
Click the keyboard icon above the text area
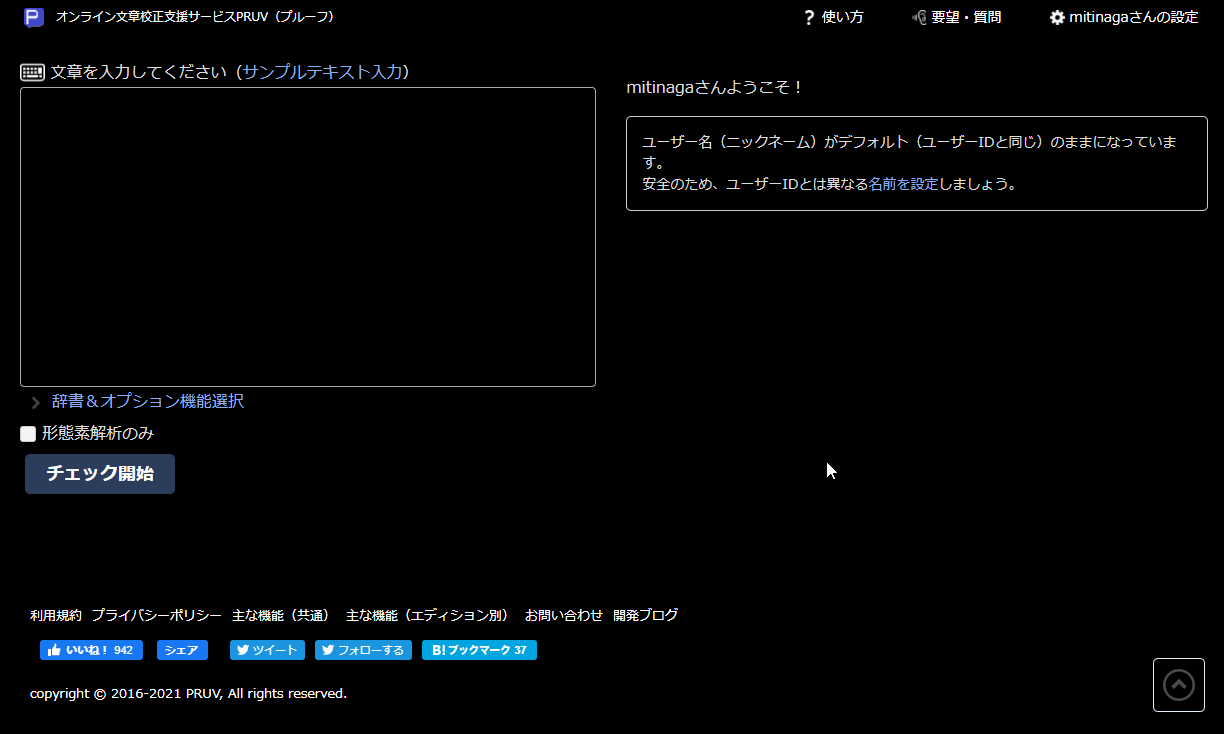tap(32, 72)
